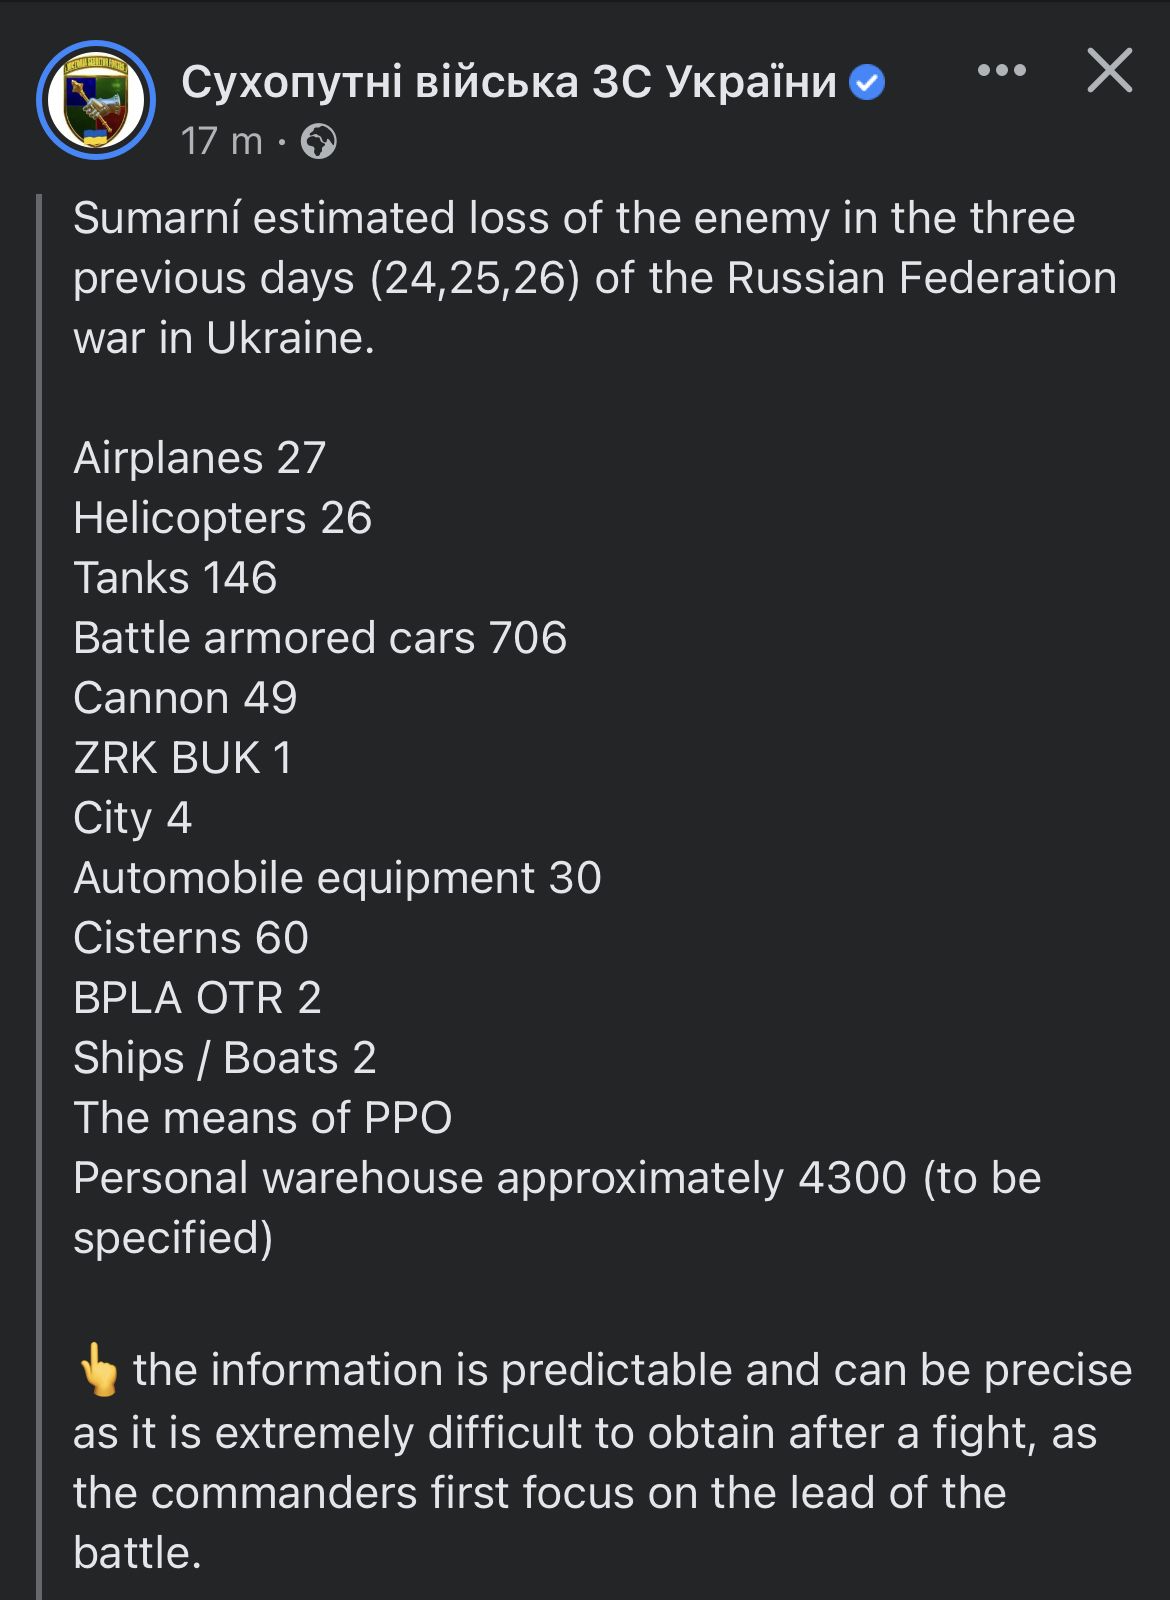Close the post with the X button
Screen dimensions: 1170x1600
pos(1109,71)
